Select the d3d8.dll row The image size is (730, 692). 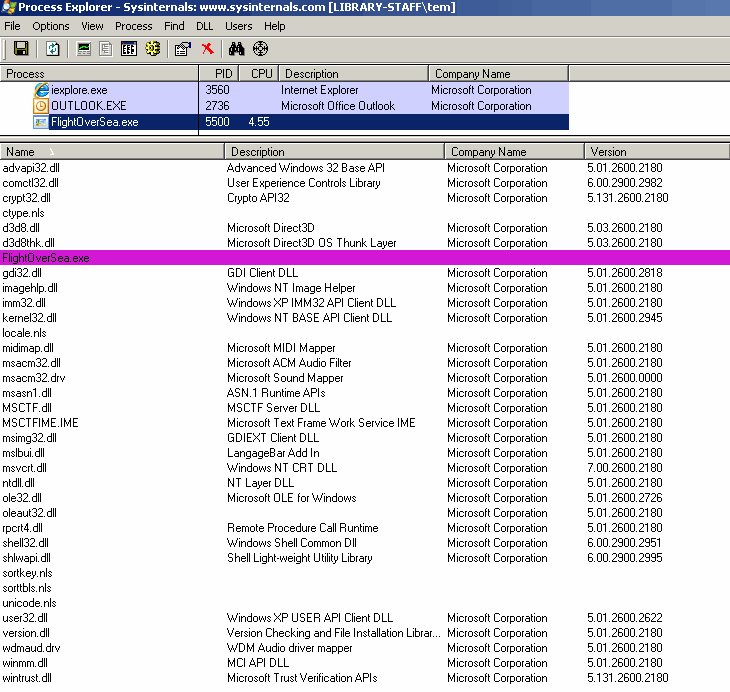click(365, 228)
